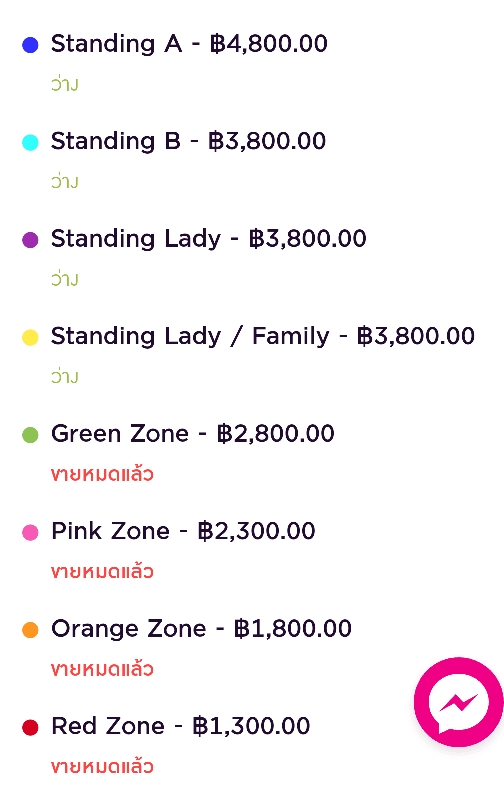Select Green Zone ฿2,800.00 entry
The image size is (504, 791).
tap(193, 434)
